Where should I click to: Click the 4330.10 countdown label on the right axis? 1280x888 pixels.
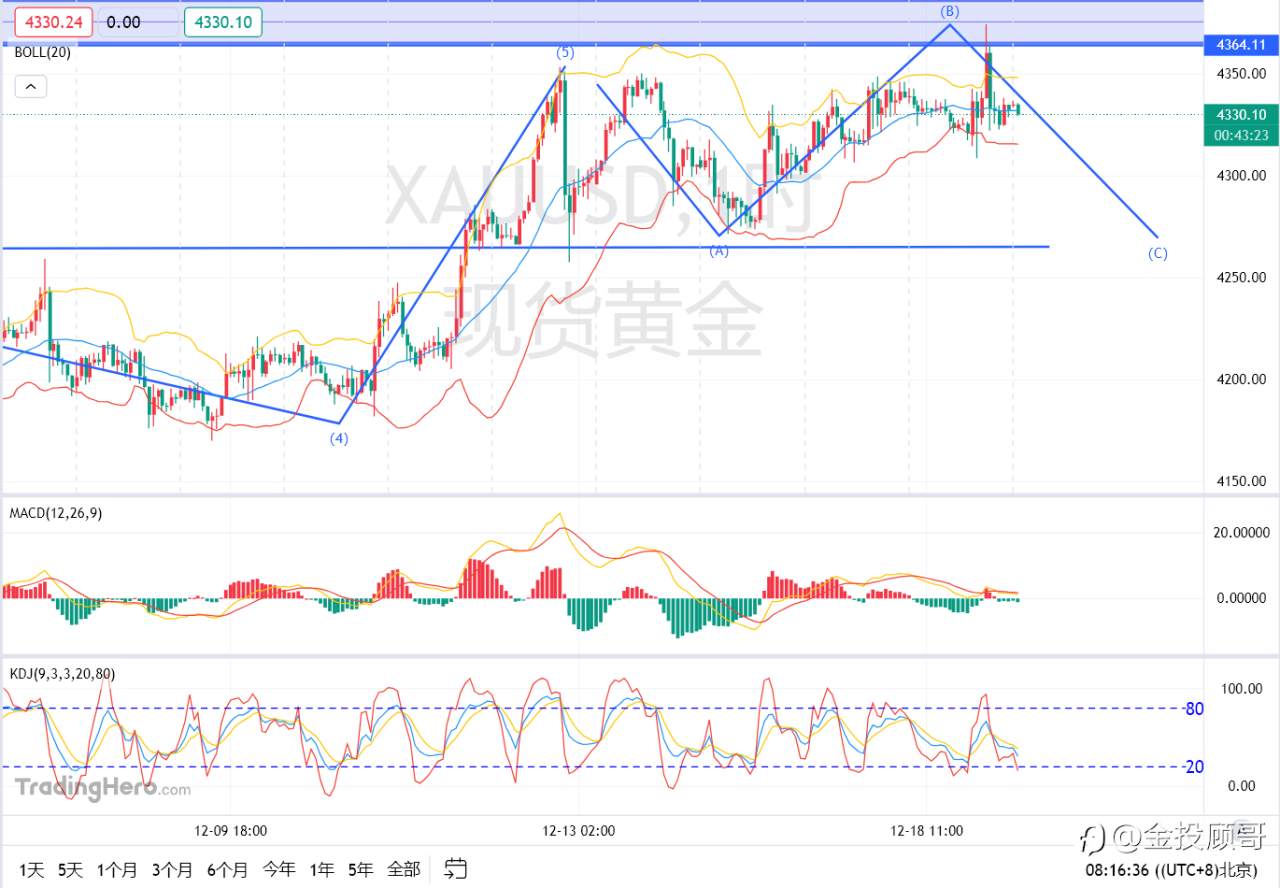[1240, 121]
